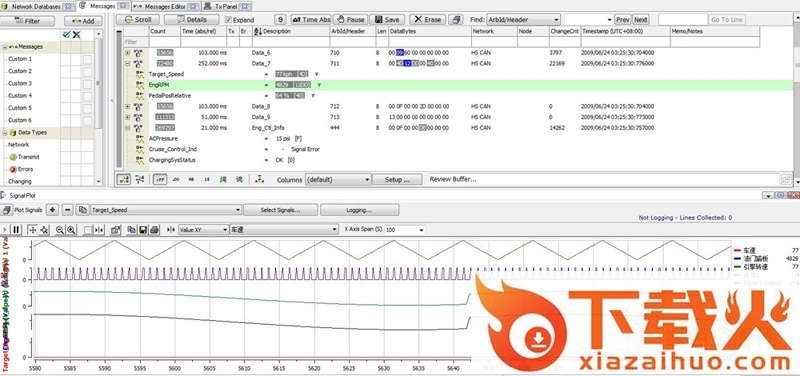Click the check-all icon in filter panel header

click(x=66, y=35)
